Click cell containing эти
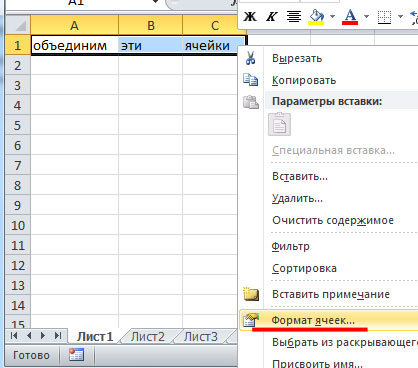The image size is (418, 368). click(150, 45)
